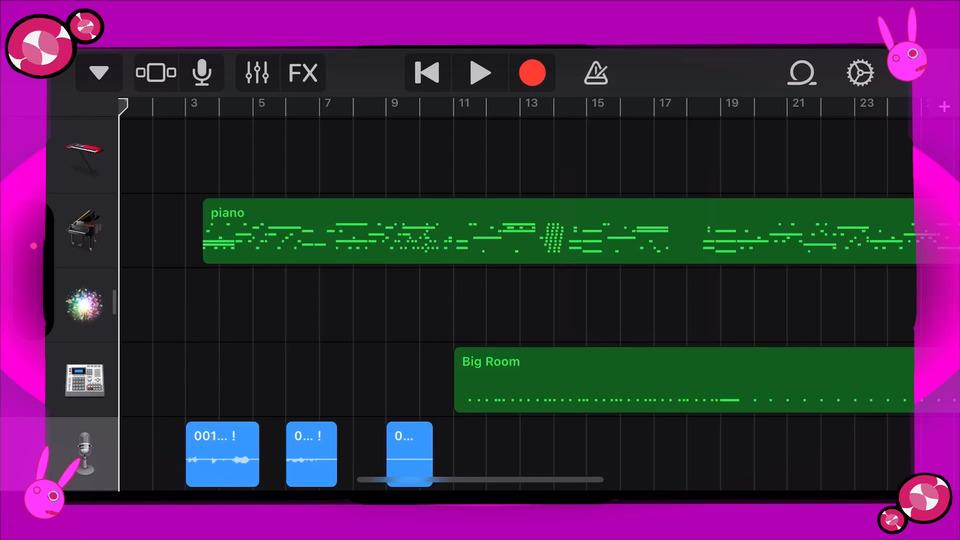Click ruler at bar 3
The height and width of the screenshot is (540, 960).
(194, 103)
